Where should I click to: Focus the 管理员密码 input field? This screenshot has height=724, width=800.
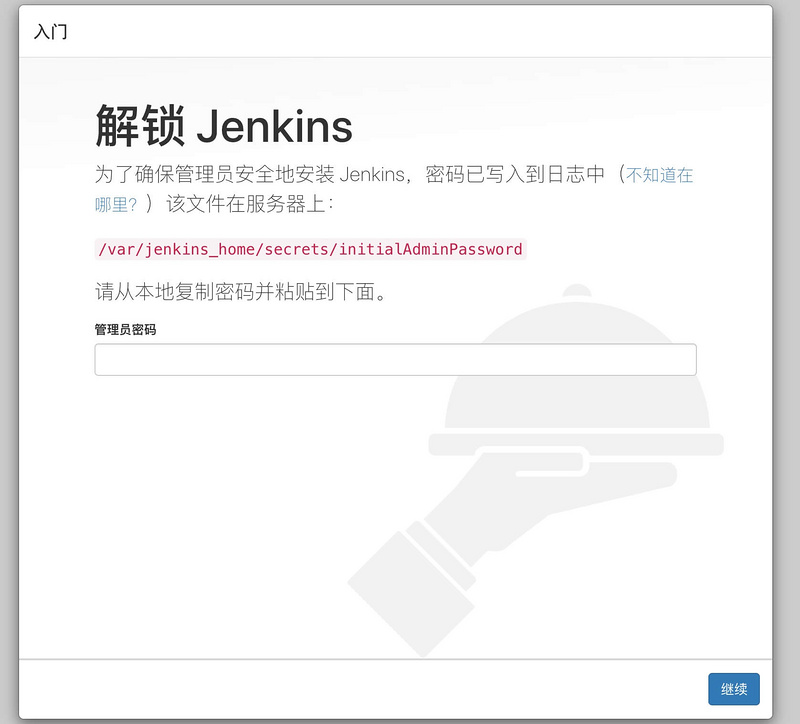point(395,360)
